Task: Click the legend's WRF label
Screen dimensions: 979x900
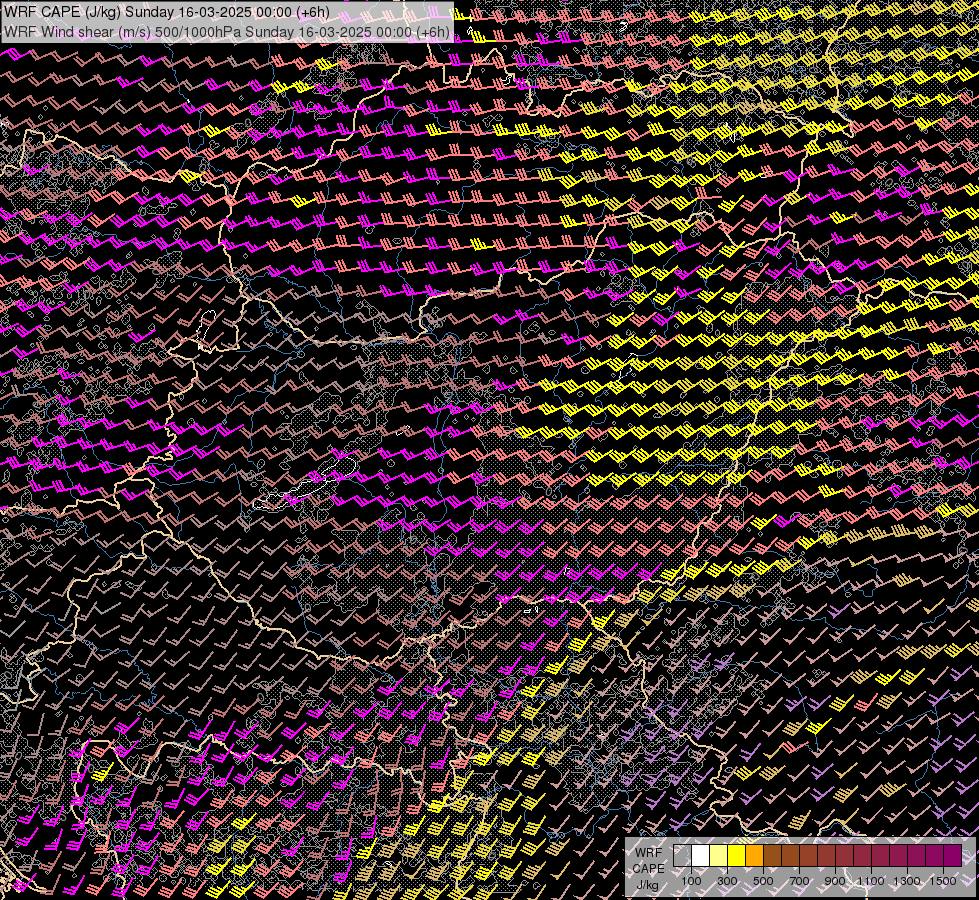Action: coord(648,853)
